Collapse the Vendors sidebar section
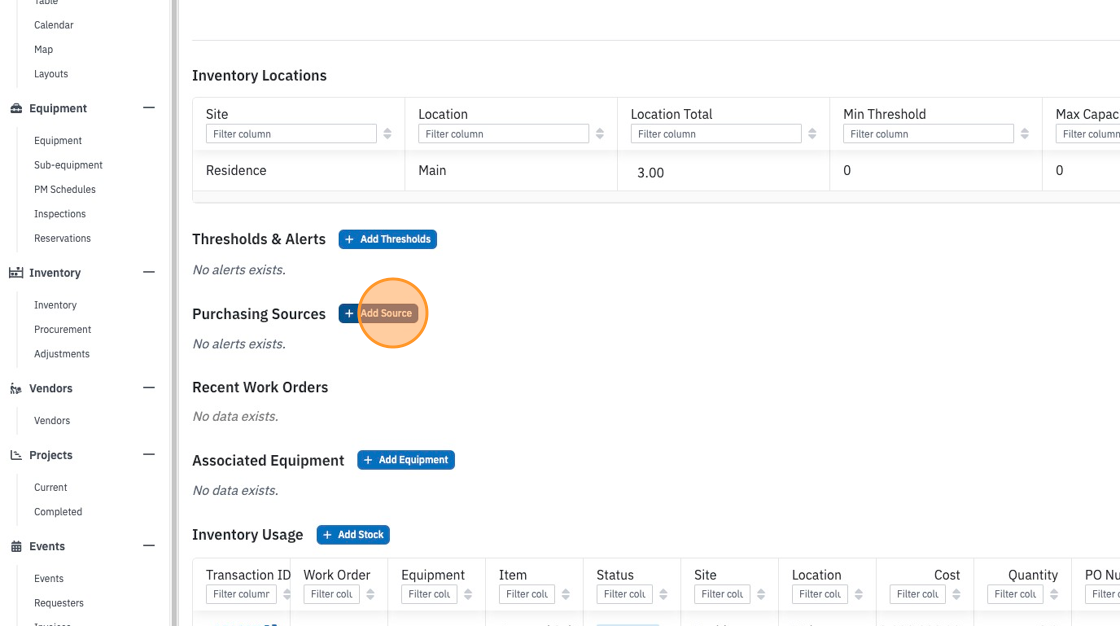Image resolution: width=1120 pixels, height=626 pixels. click(x=149, y=388)
